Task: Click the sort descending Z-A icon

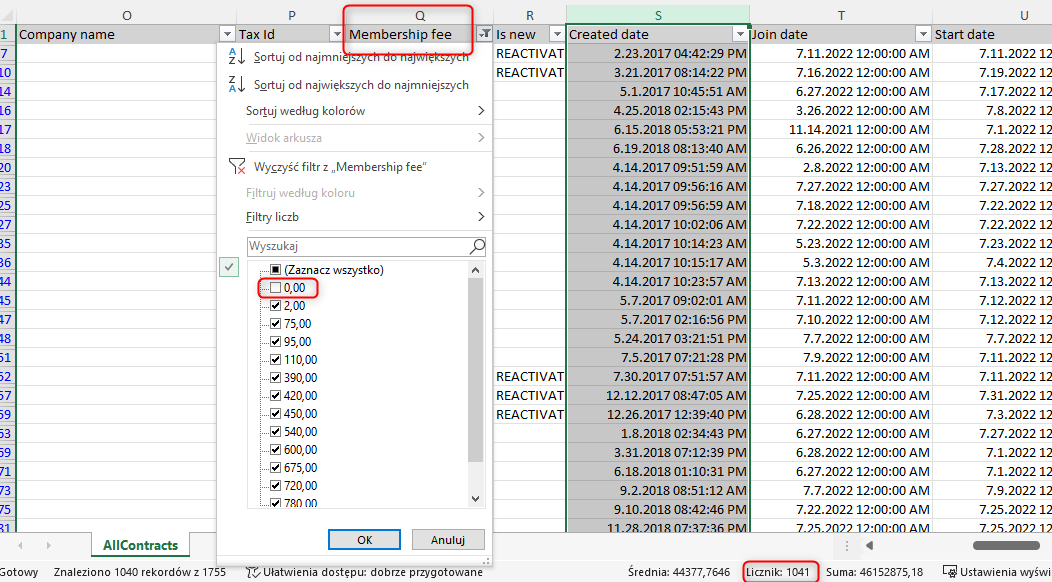Action: (234, 85)
